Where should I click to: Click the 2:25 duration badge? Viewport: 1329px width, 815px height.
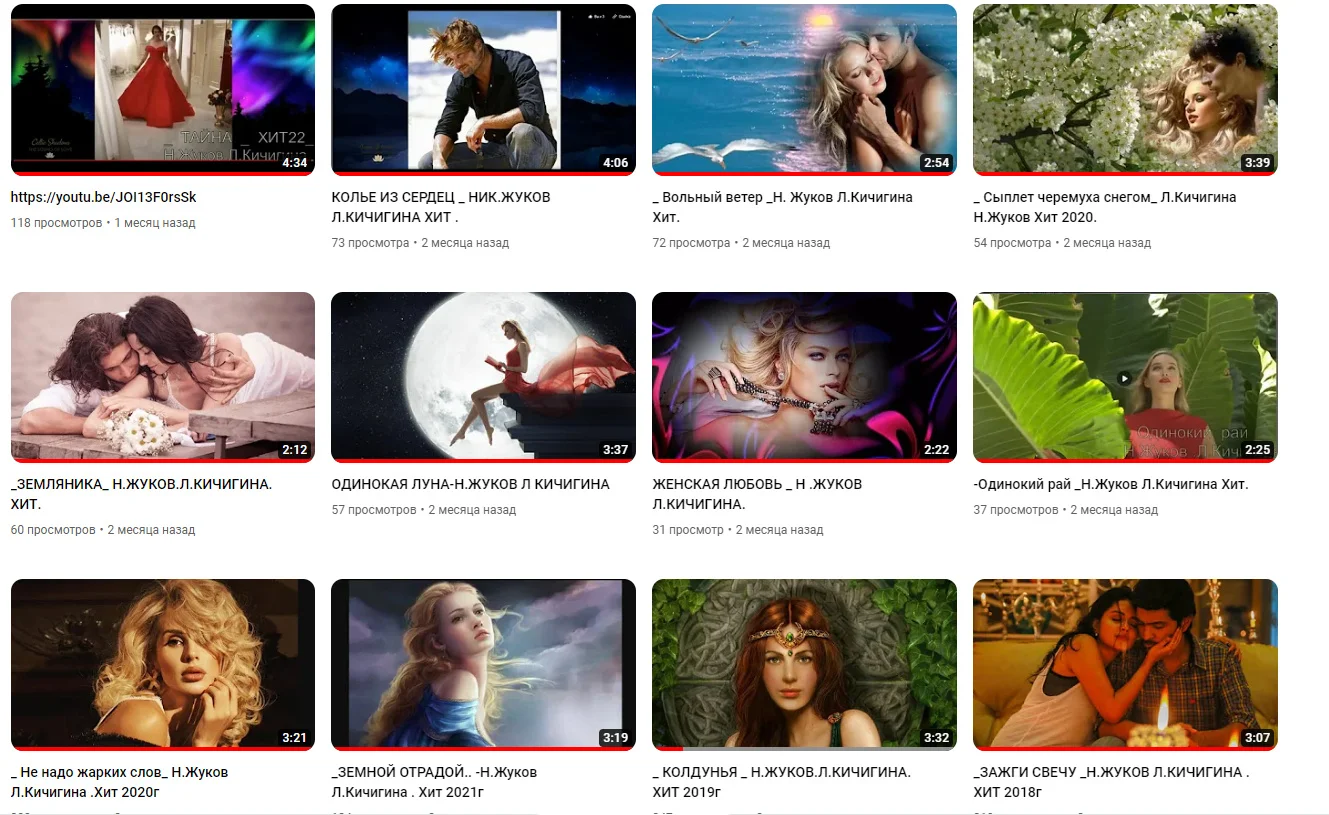(x=1257, y=449)
